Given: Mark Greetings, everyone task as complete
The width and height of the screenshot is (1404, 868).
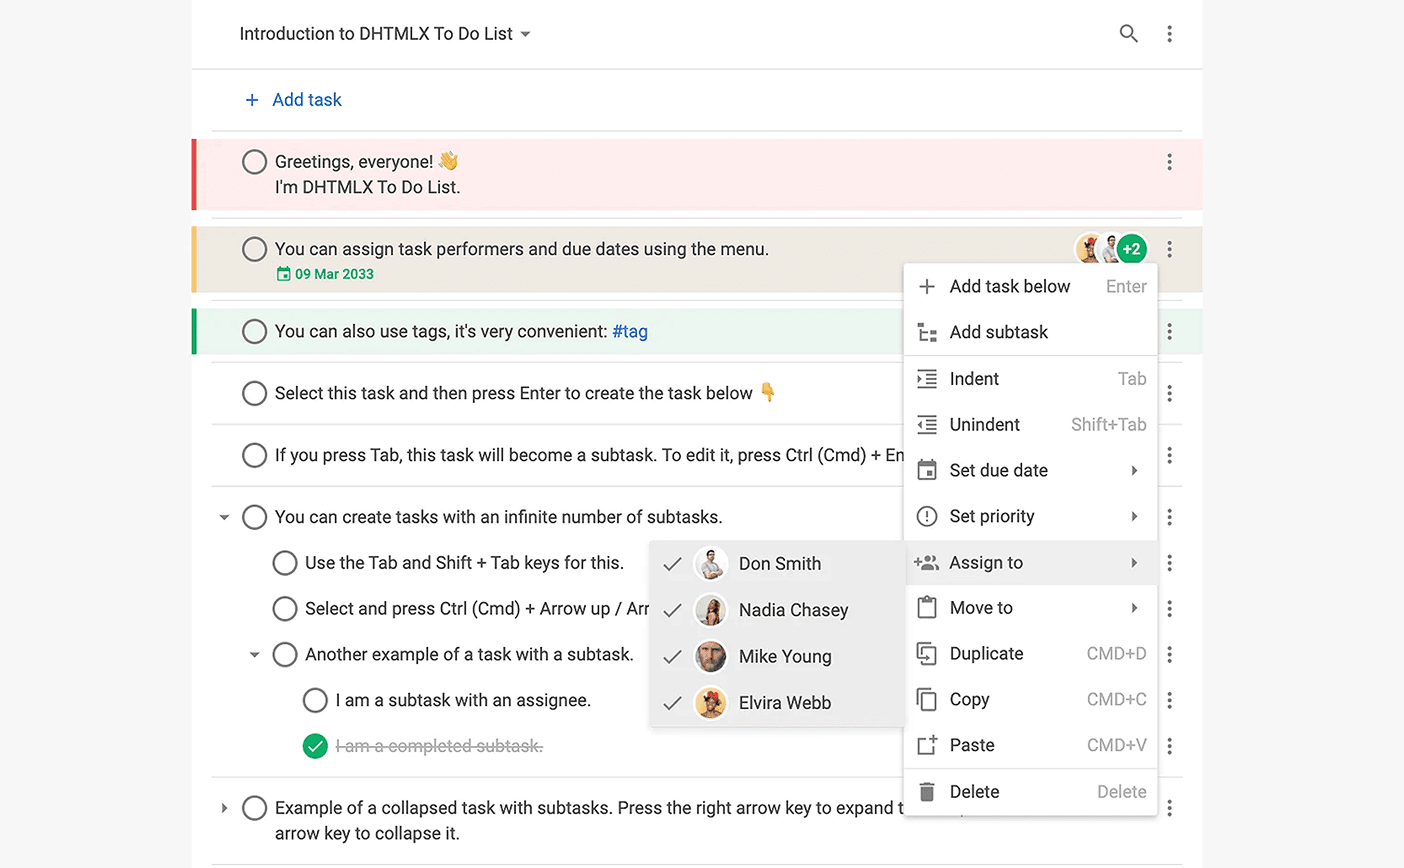Looking at the screenshot, I should tap(254, 162).
